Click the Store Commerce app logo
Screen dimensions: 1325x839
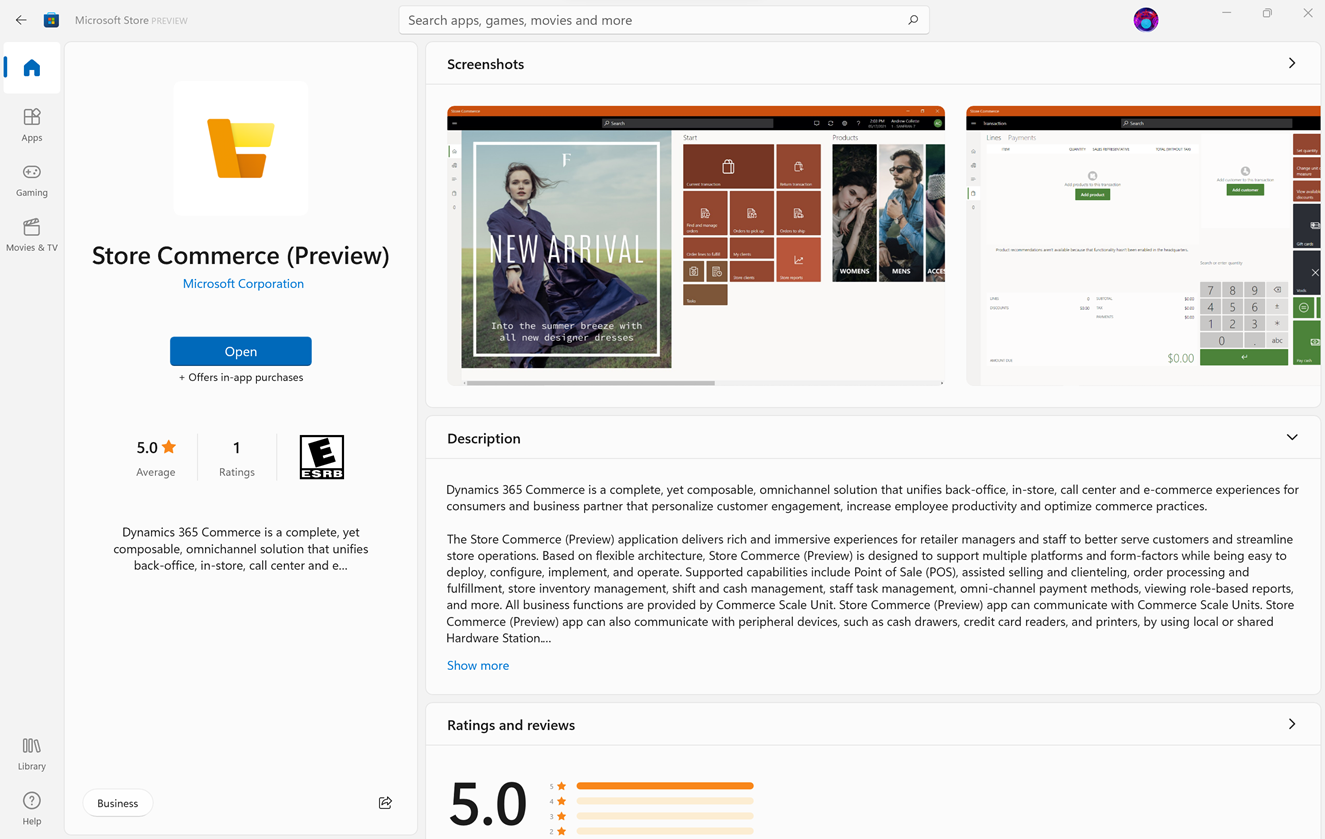point(241,148)
